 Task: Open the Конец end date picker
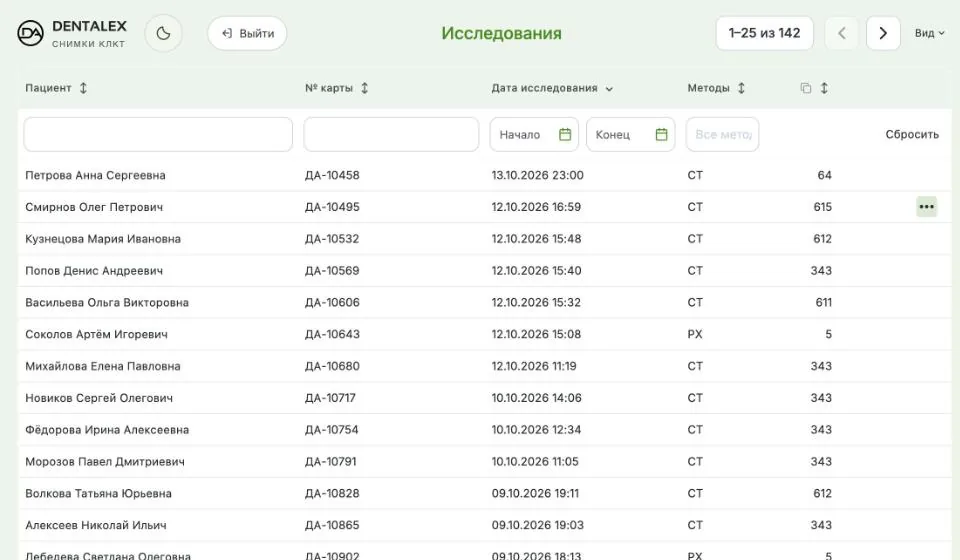tap(631, 134)
